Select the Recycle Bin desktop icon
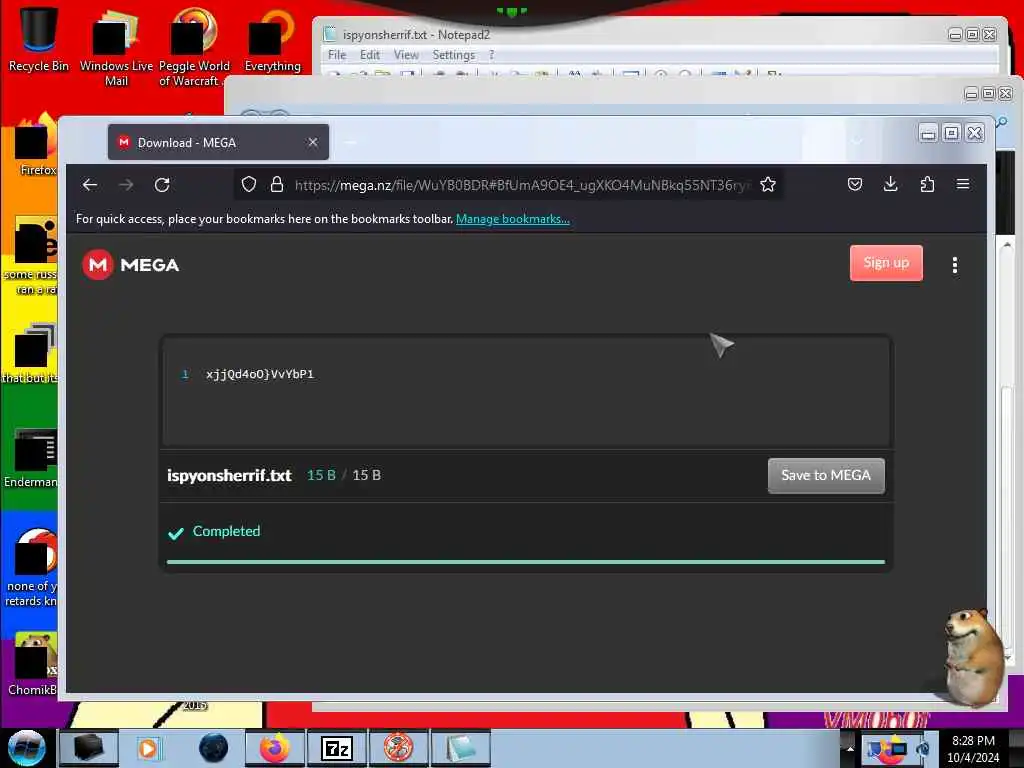 [x=39, y=39]
